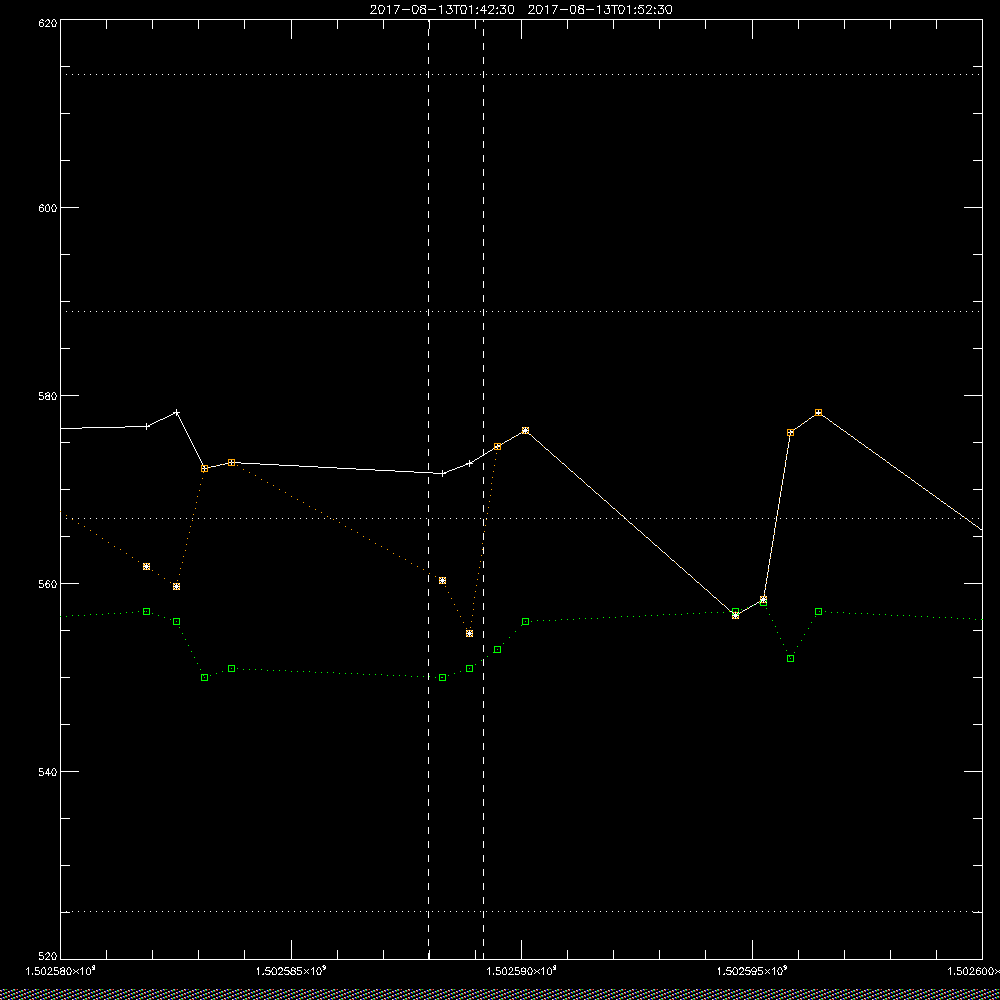Click the green square marker at 556 on the left side
Image resolution: width=1000 pixels, height=1000 pixels.
[x=177, y=621]
